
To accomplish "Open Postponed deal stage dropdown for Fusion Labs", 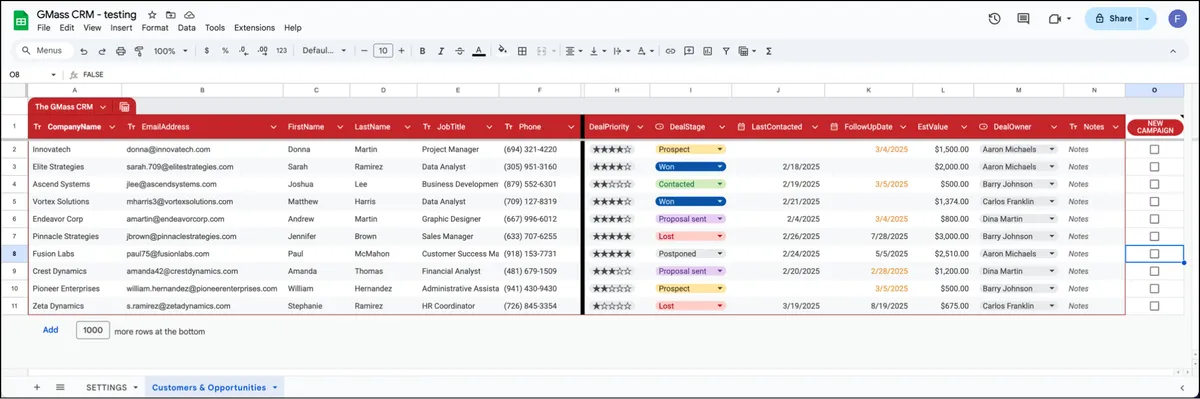I will coord(720,254).
